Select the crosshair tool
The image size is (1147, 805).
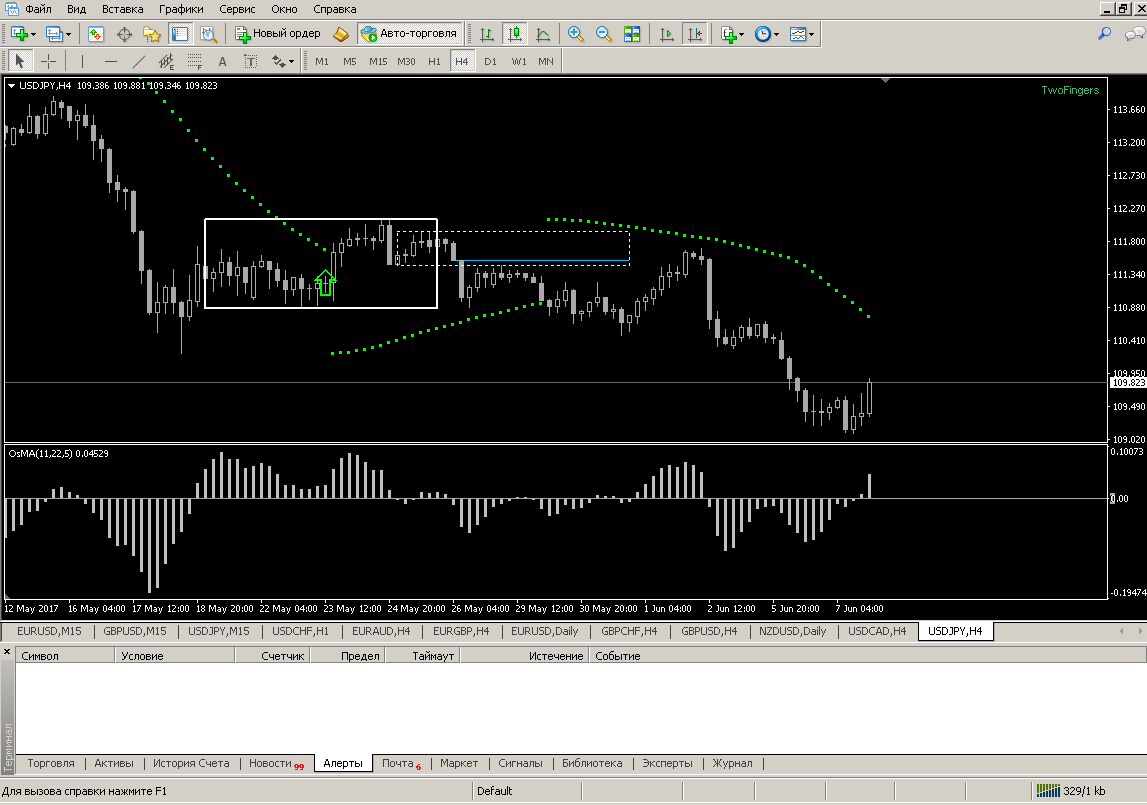pos(48,61)
